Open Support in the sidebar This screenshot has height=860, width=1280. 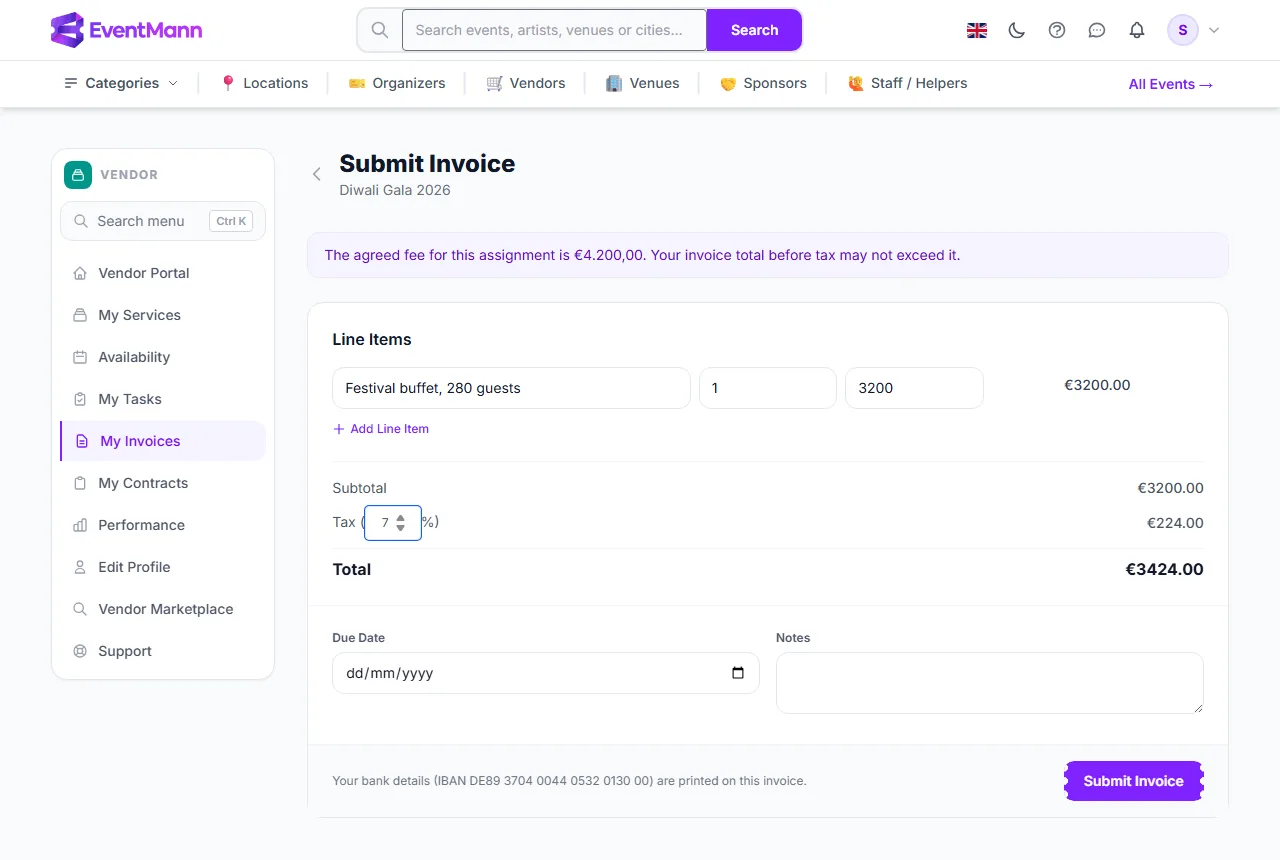pos(163,651)
